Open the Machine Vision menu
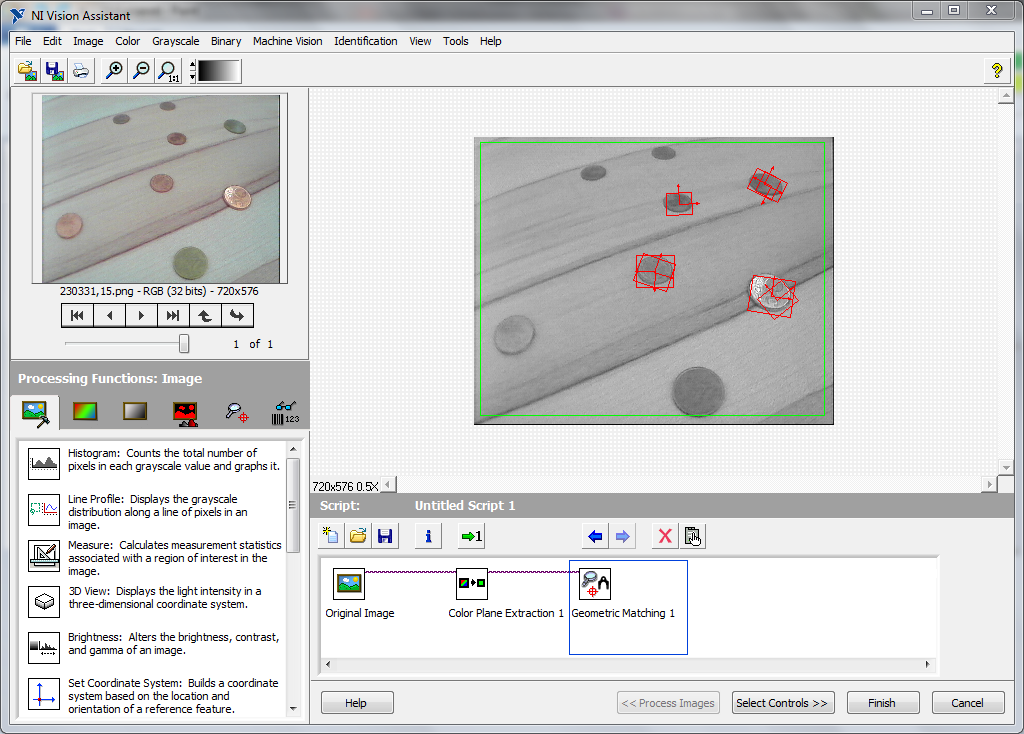Image resolution: width=1024 pixels, height=734 pixels. click(287, 41)
